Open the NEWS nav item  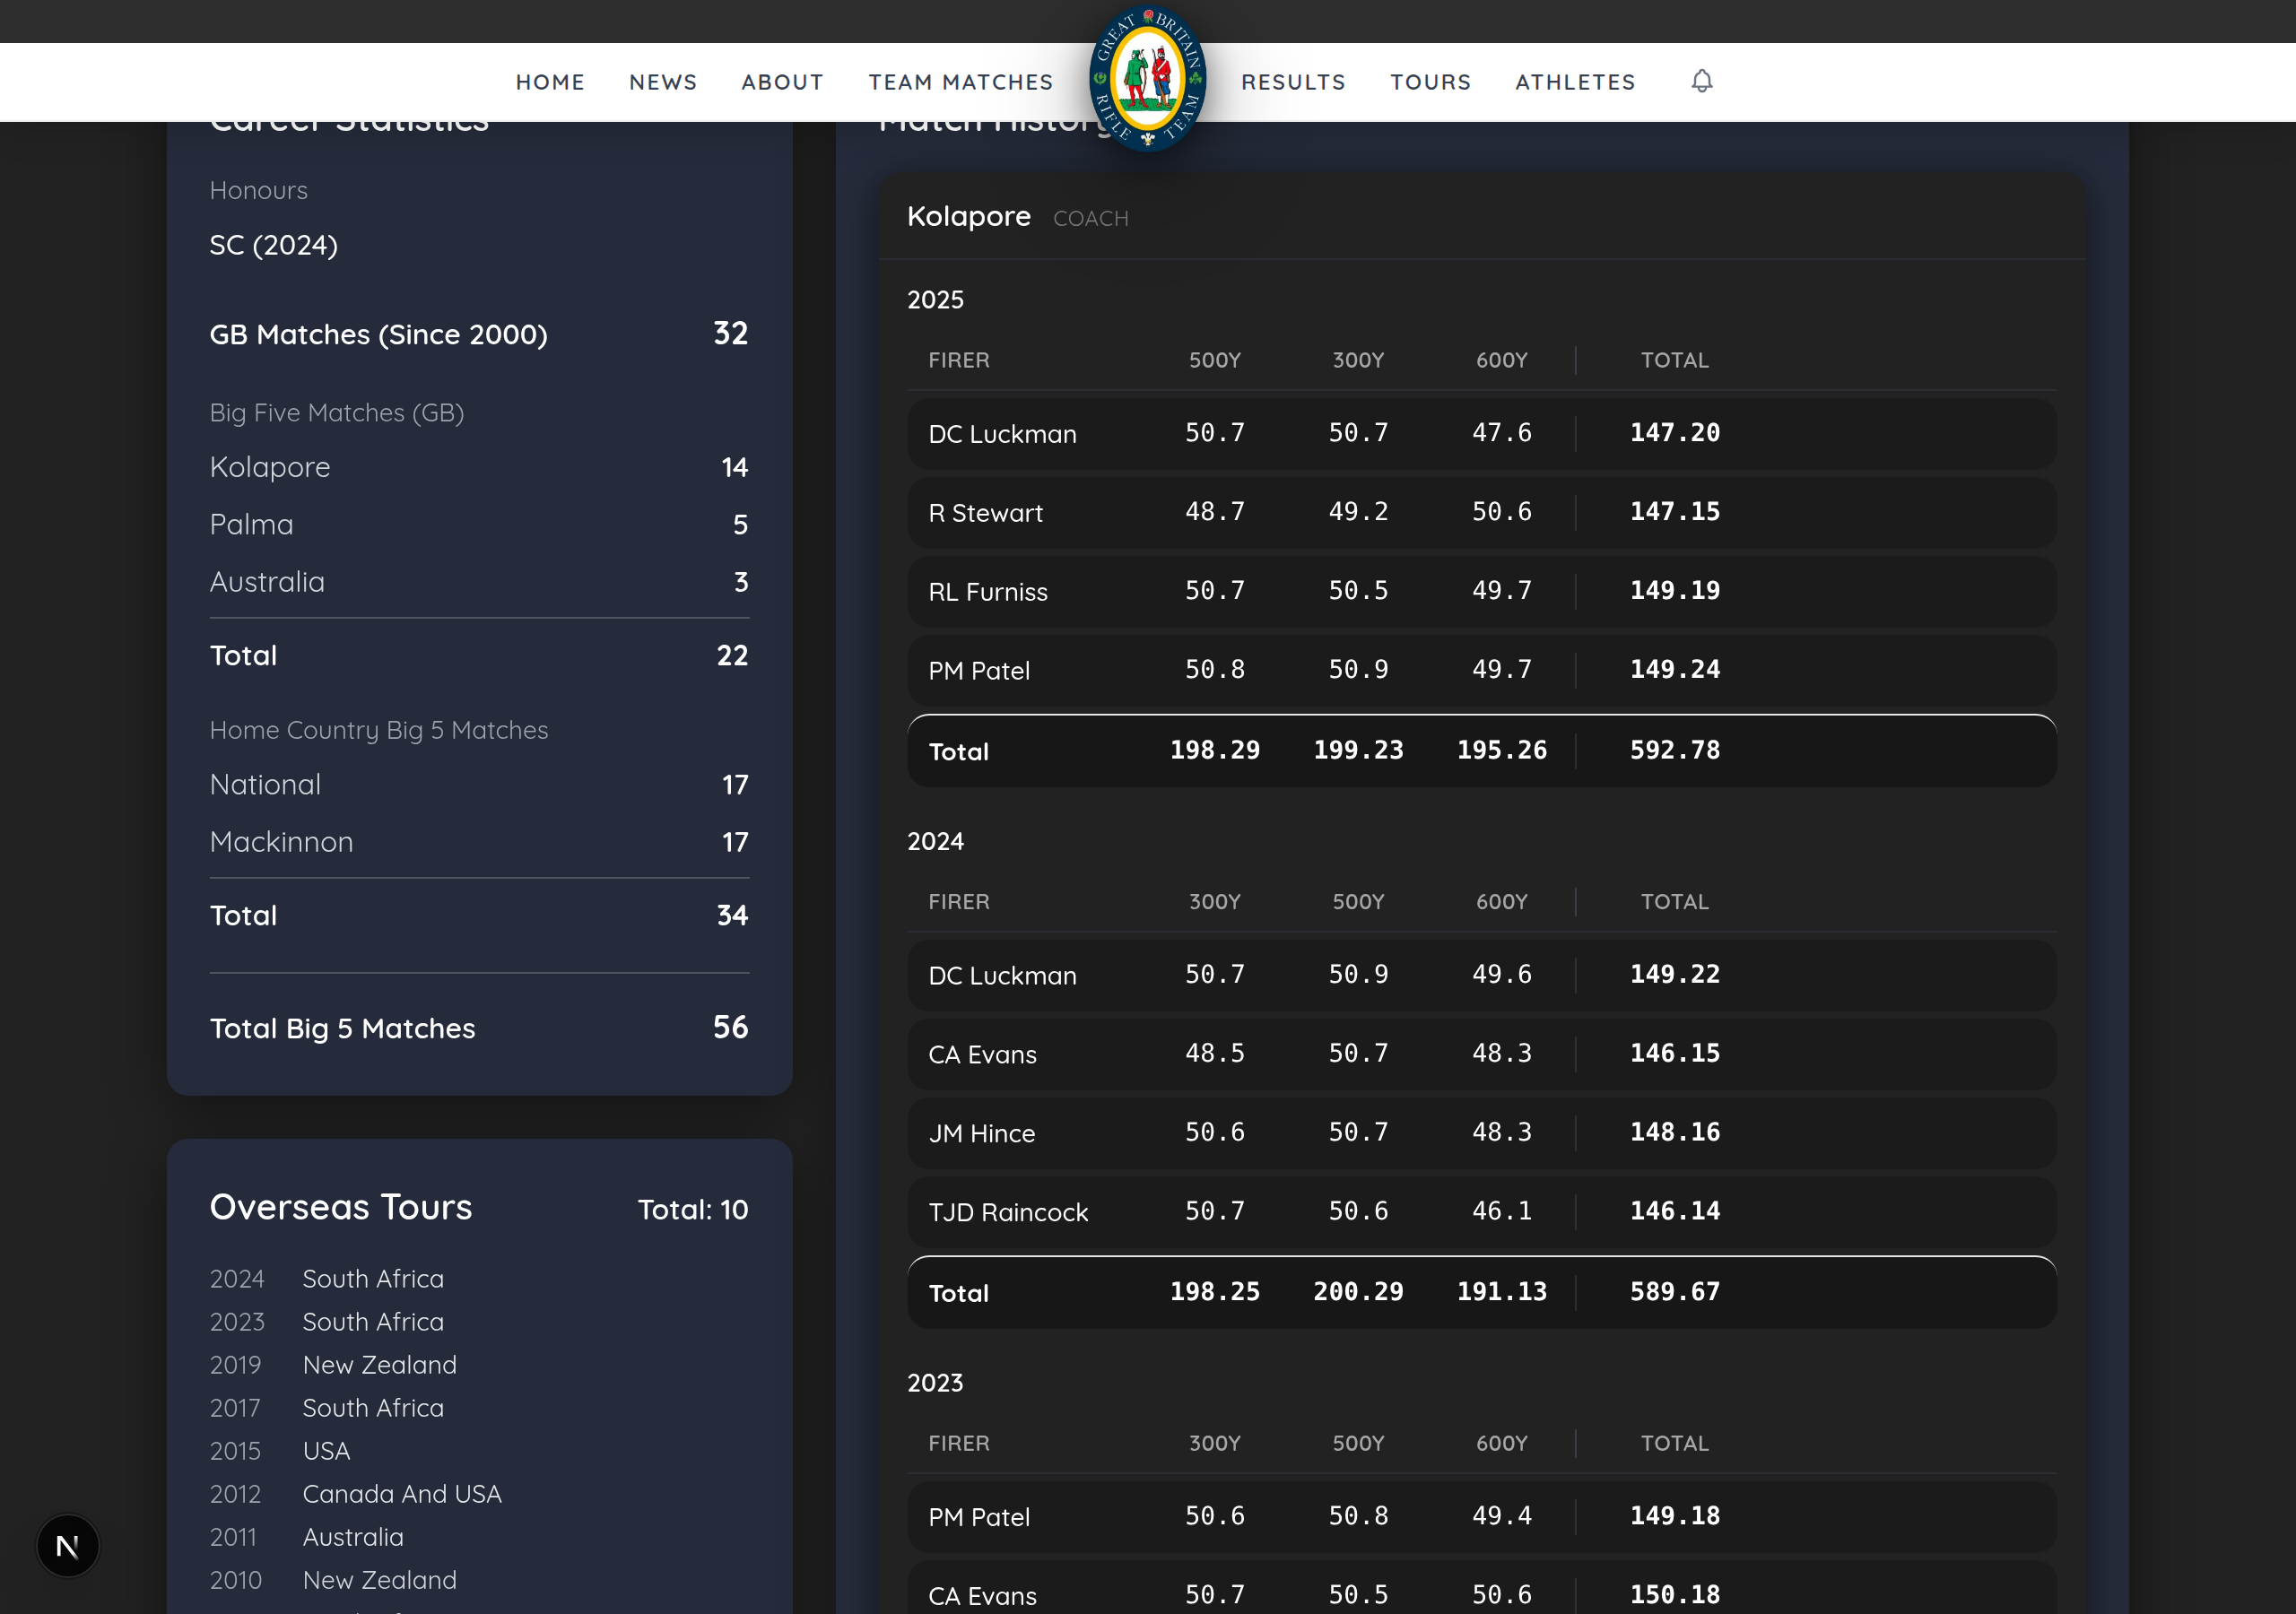click(663, 82)
